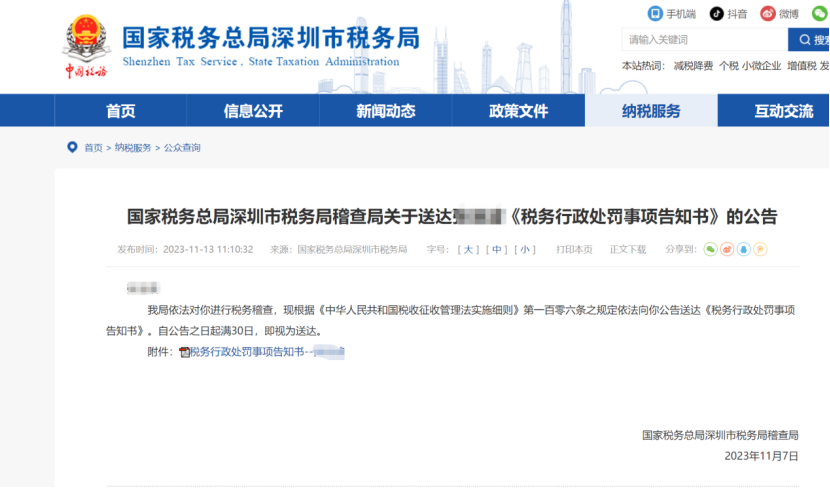Click the location pin breadcrumb icon
Screen dimensions: 830x488
tap(71, 147)
